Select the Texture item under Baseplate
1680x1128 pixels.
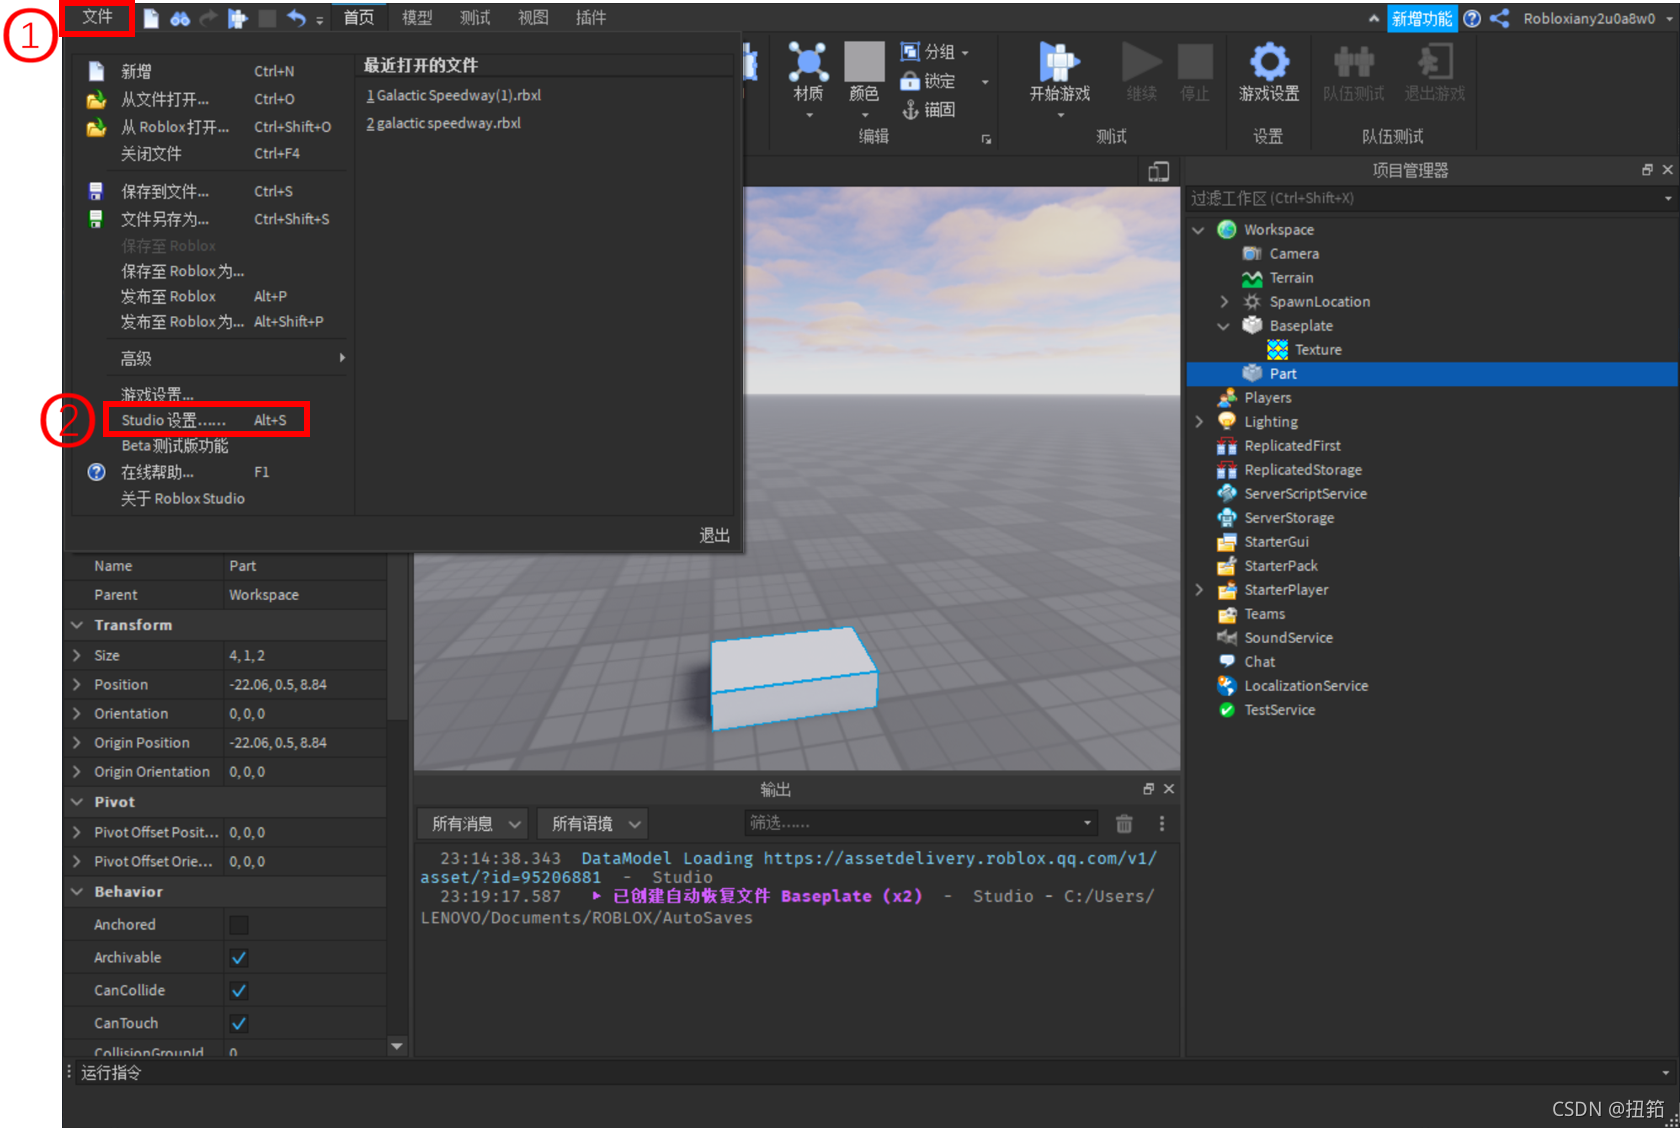pyautogui.click(x=1318, y=350)
